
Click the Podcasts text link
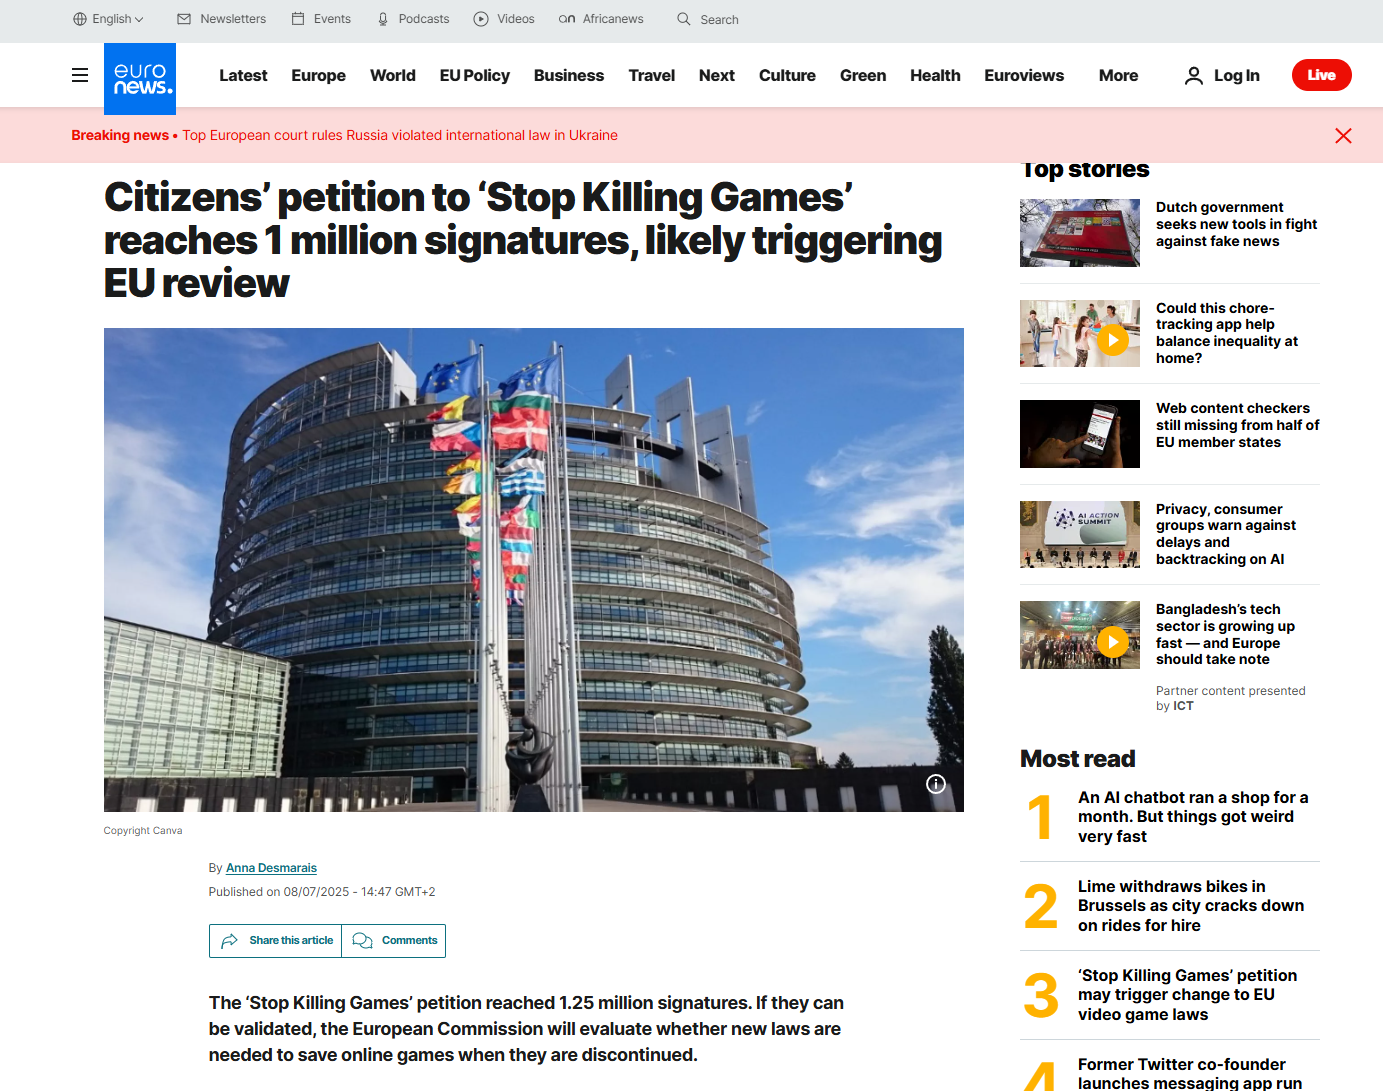tap(424, 19)
